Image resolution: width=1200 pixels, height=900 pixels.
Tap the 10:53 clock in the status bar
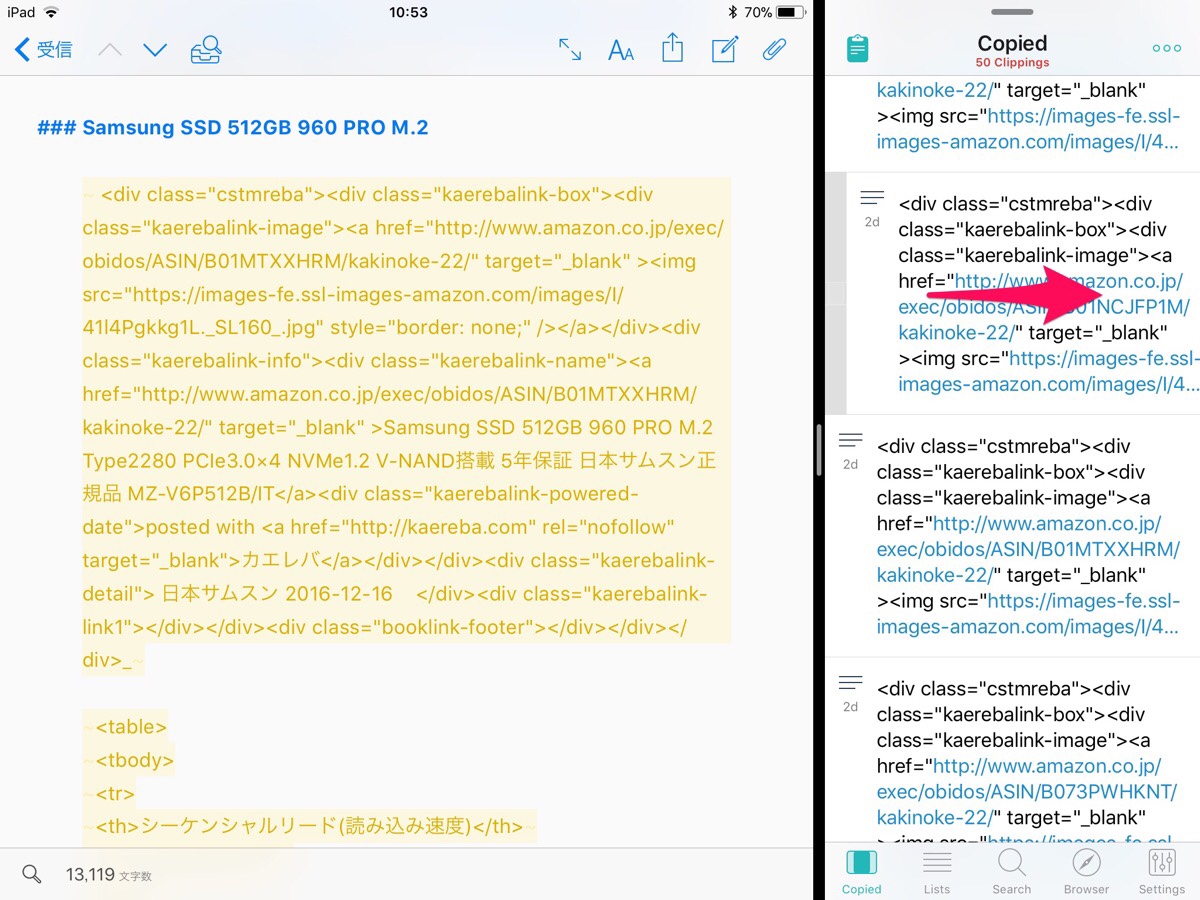[408, 12]
